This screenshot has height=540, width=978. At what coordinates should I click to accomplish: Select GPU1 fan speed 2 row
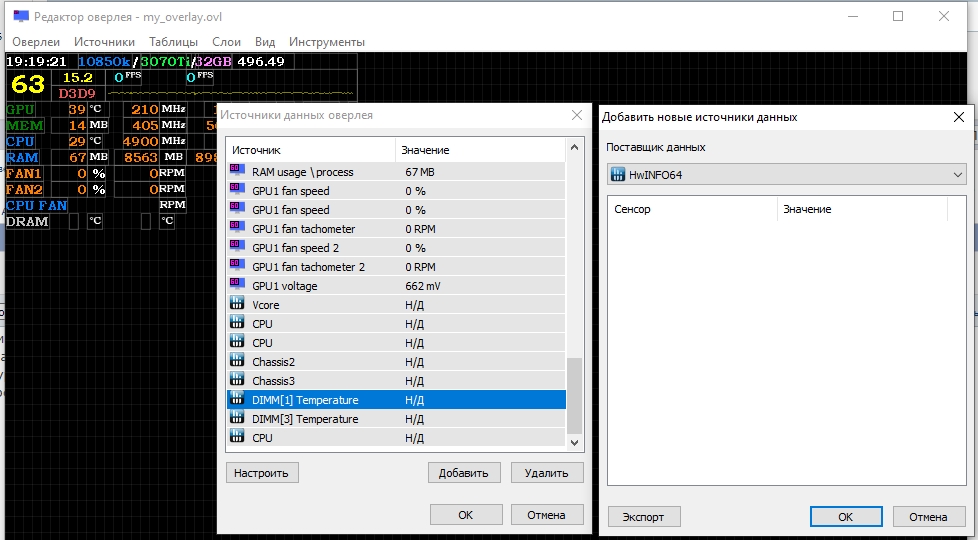(x=396, y=248)
